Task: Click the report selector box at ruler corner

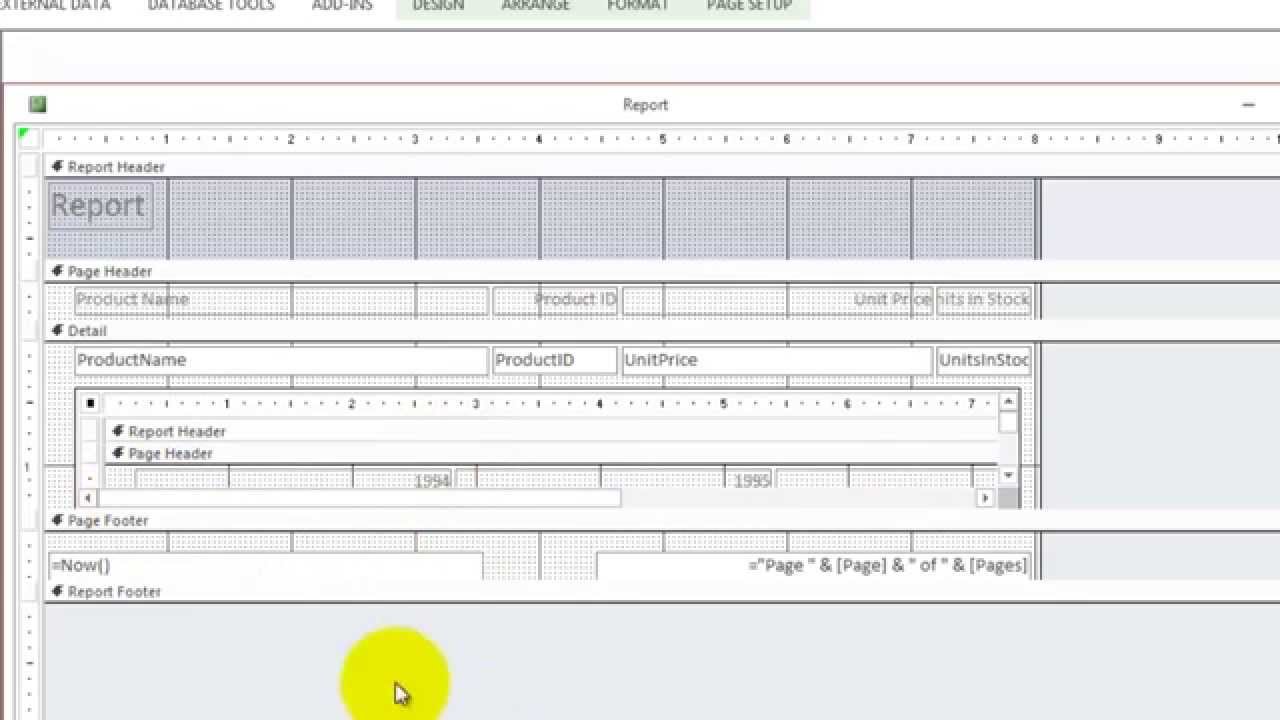Action: (29, 138)
